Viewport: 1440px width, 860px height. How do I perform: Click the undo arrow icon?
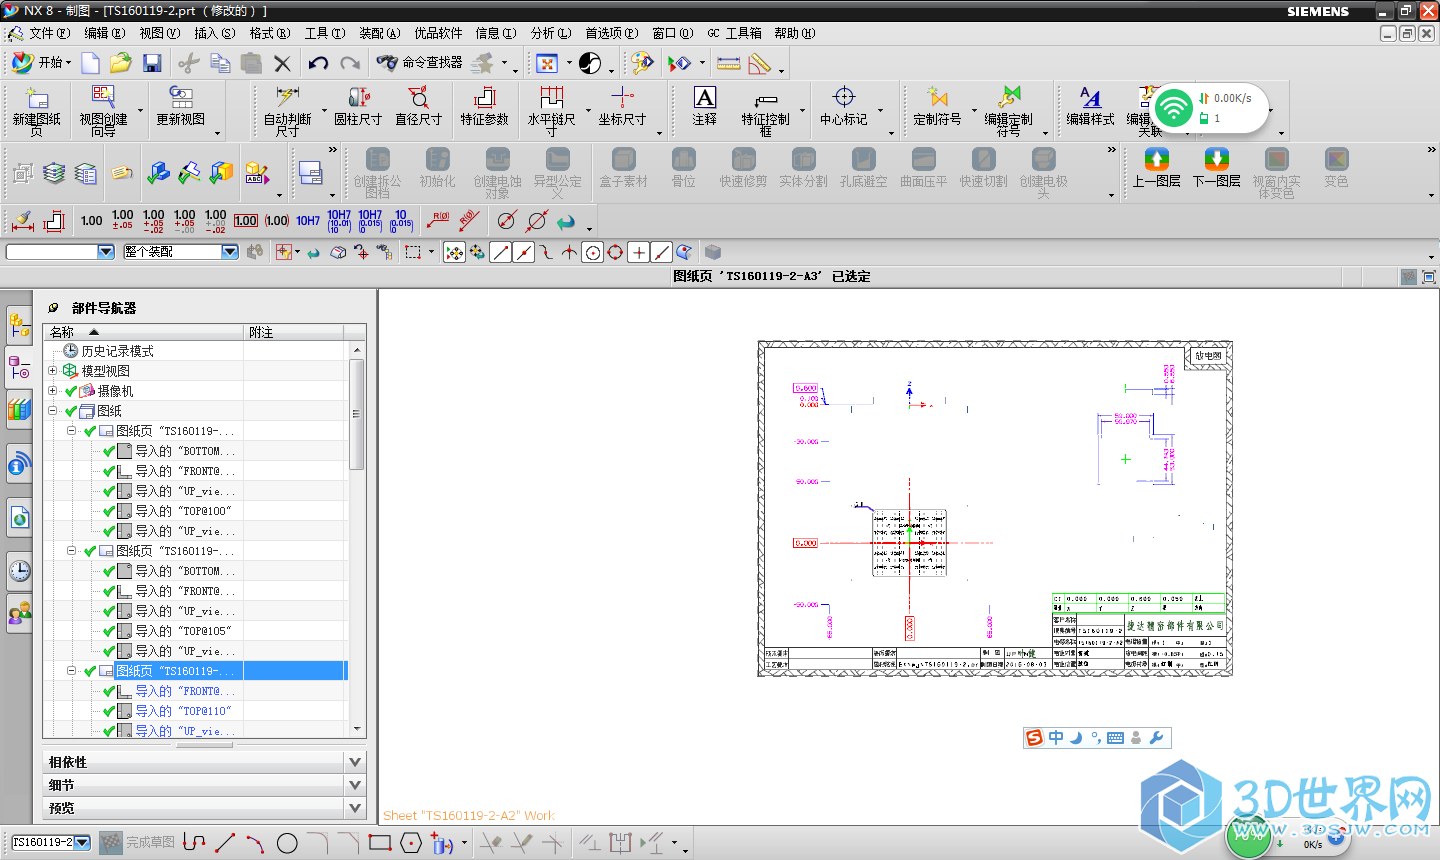click(x=318, y=63)
